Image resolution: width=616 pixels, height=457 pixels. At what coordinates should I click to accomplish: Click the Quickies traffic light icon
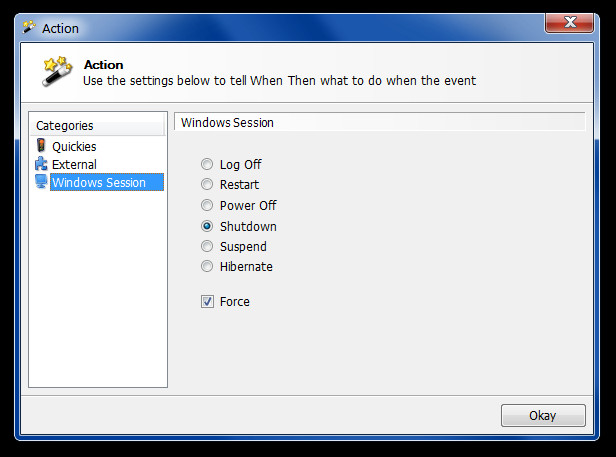pyautogui.click(x=41, y=145)
